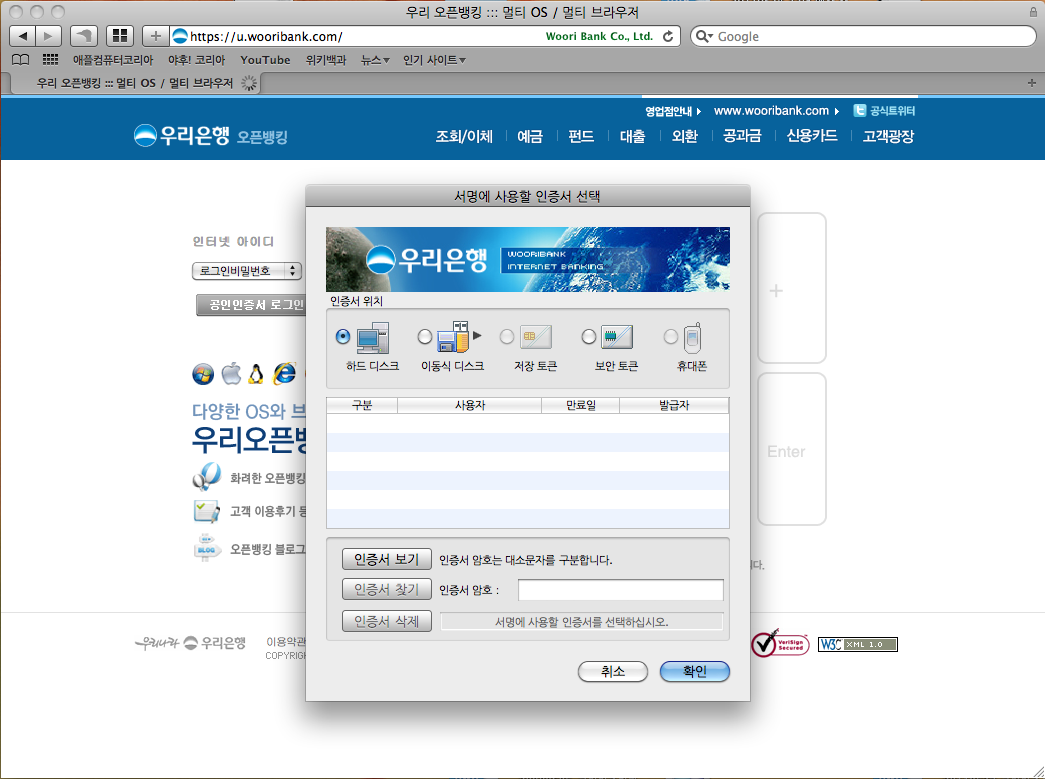
Task: Click the Google search magnifier icon
Action: pyautogui.click(x=701, y=36)
